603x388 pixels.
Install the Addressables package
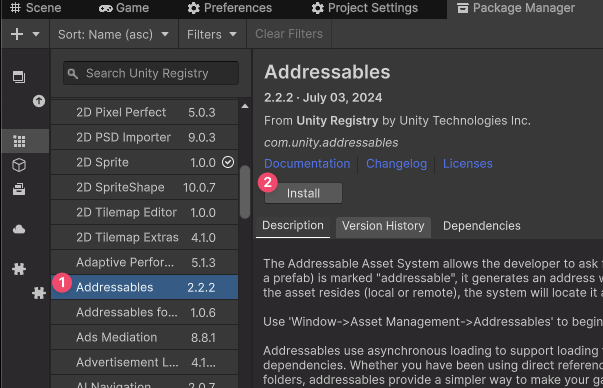(x=303, y=193)
